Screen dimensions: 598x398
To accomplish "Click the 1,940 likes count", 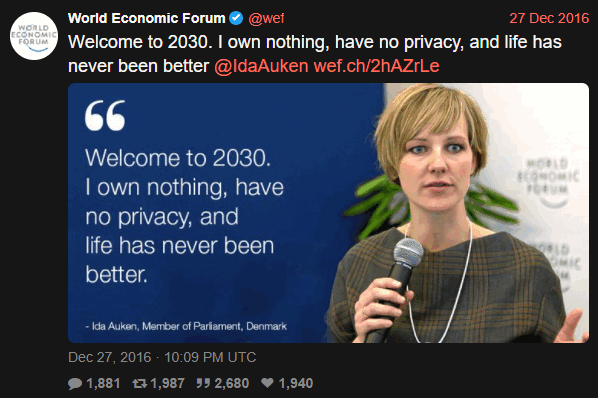I will pos(296,383).
